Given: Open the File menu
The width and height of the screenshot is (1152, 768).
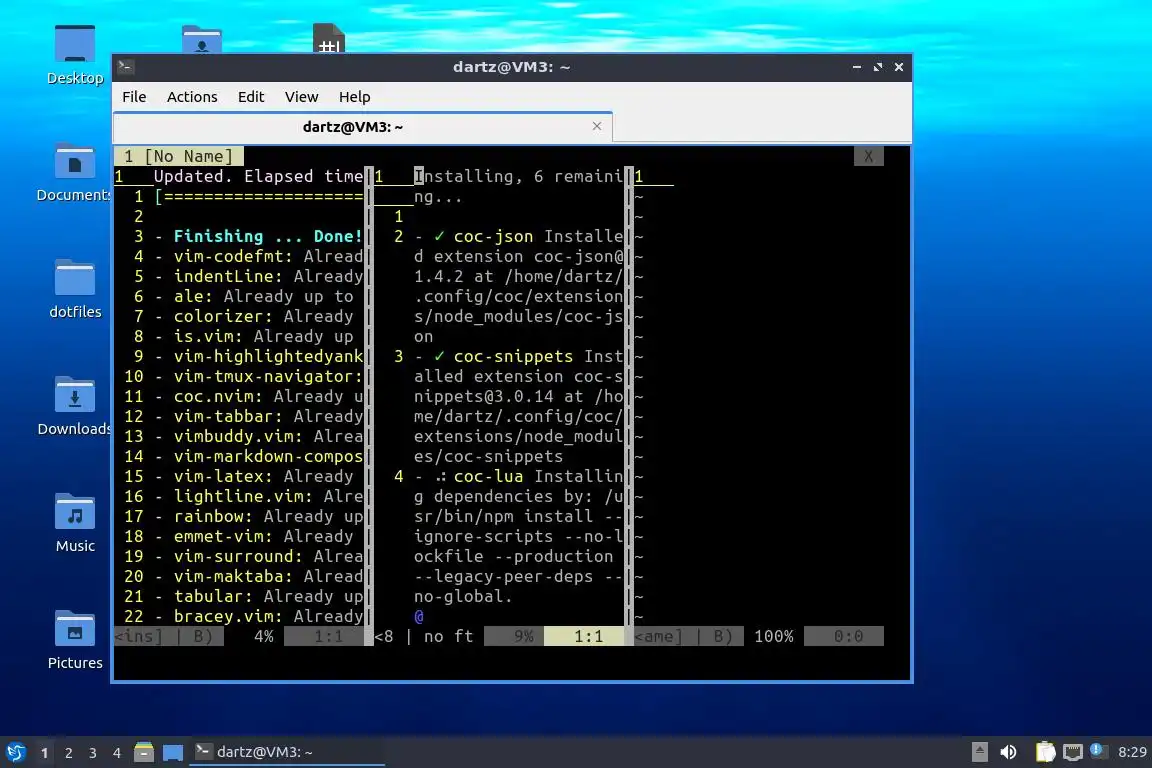Looking at the screenshot, I should point(134,97).
